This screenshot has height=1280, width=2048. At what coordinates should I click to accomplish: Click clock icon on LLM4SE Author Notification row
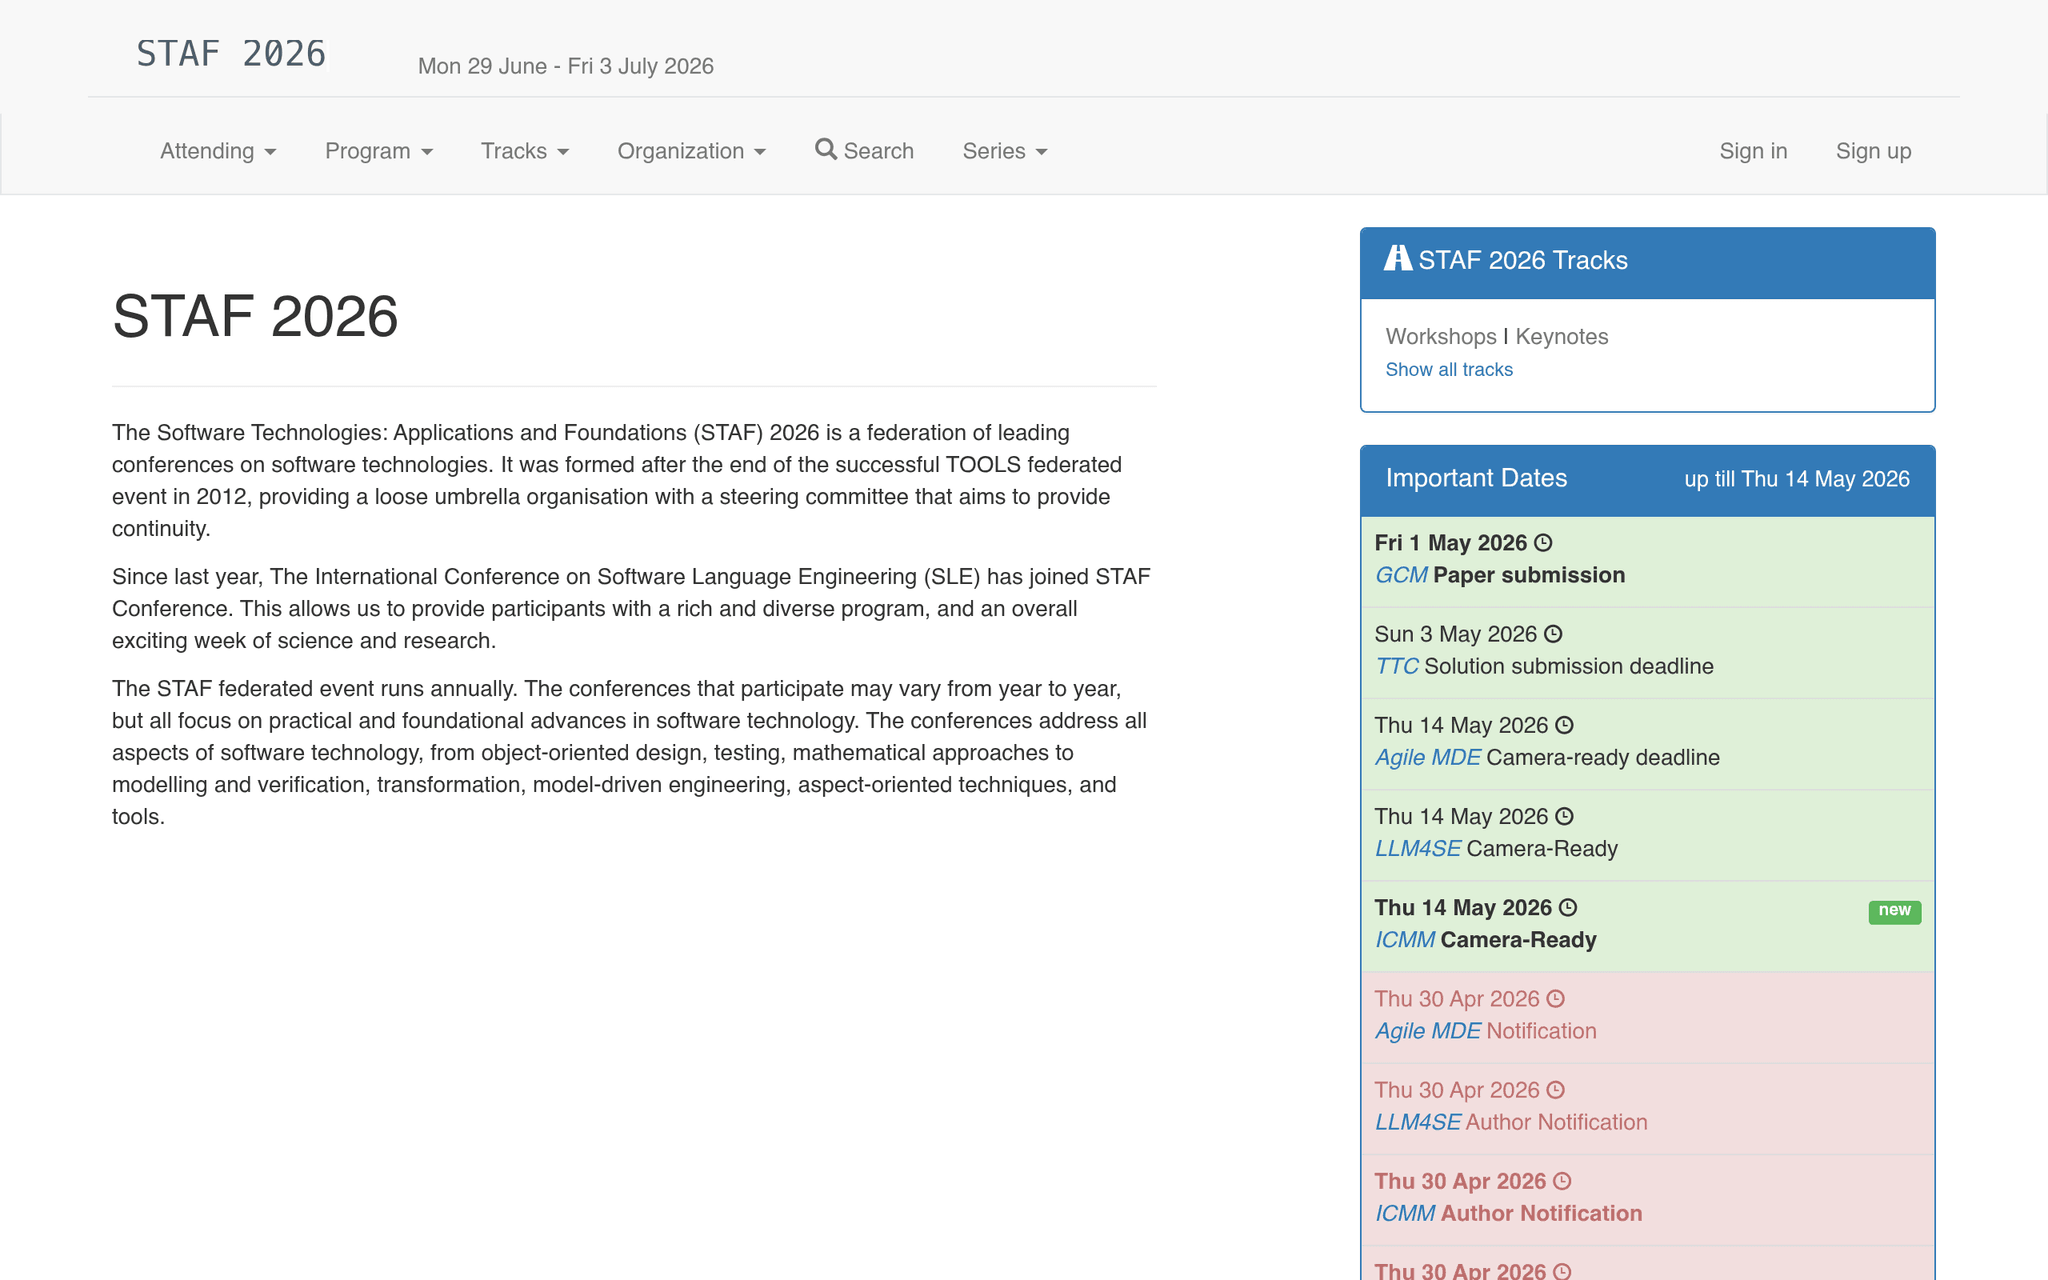coord(1556,1090)
